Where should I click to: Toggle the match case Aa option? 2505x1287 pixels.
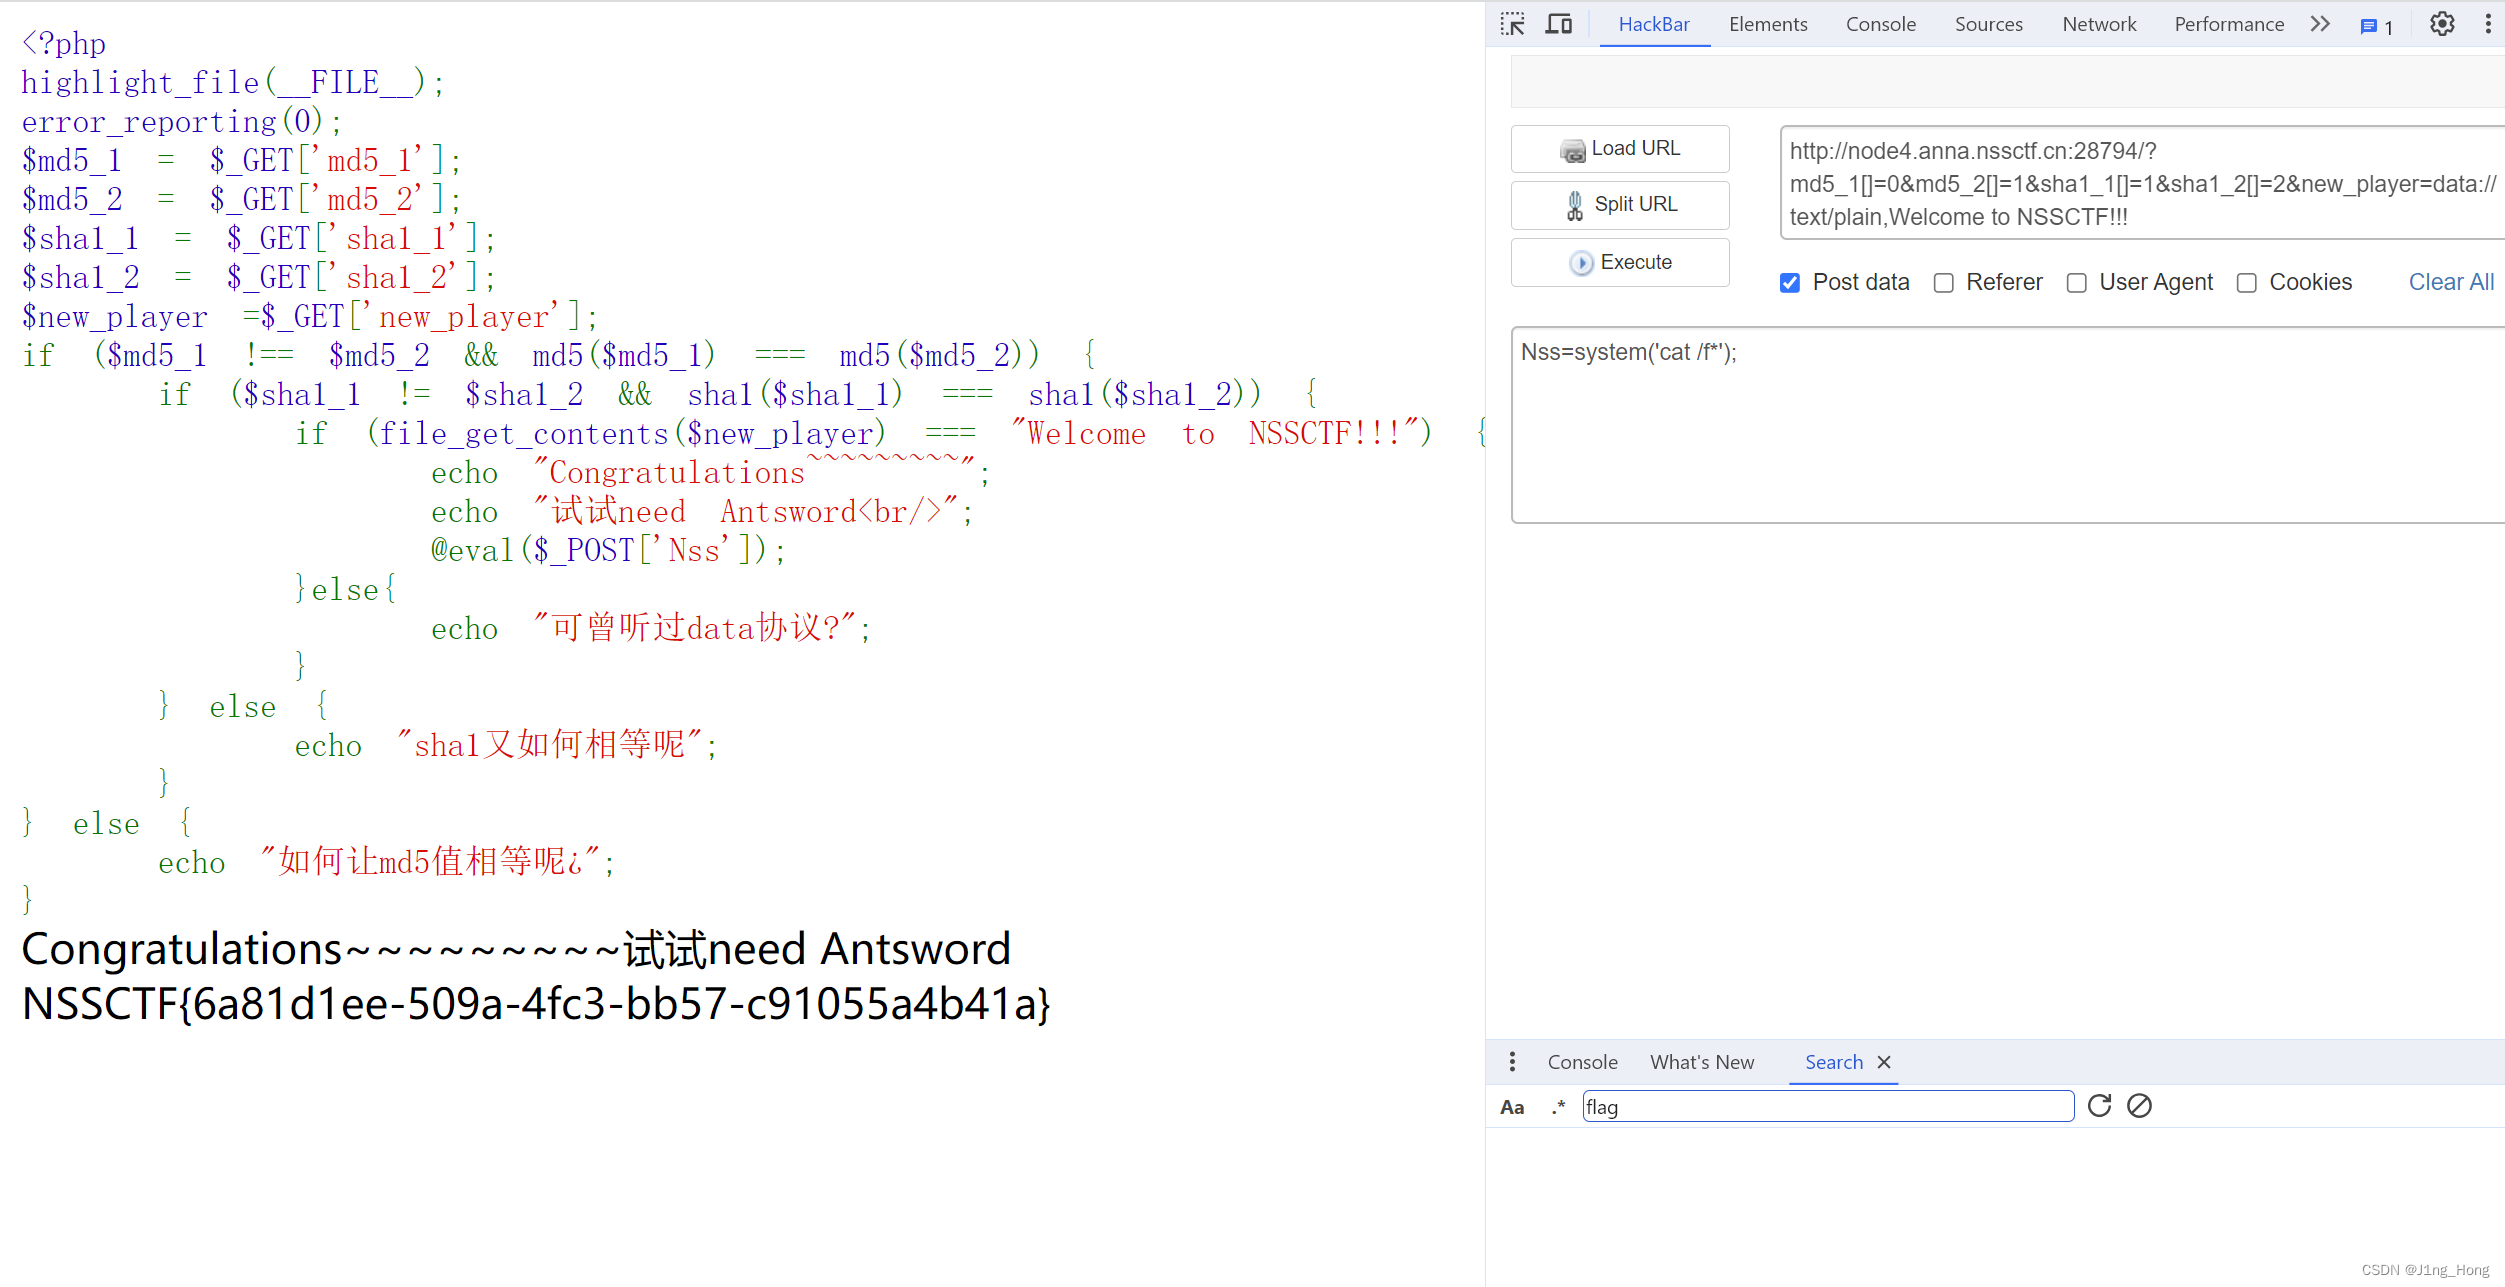1512,1107
